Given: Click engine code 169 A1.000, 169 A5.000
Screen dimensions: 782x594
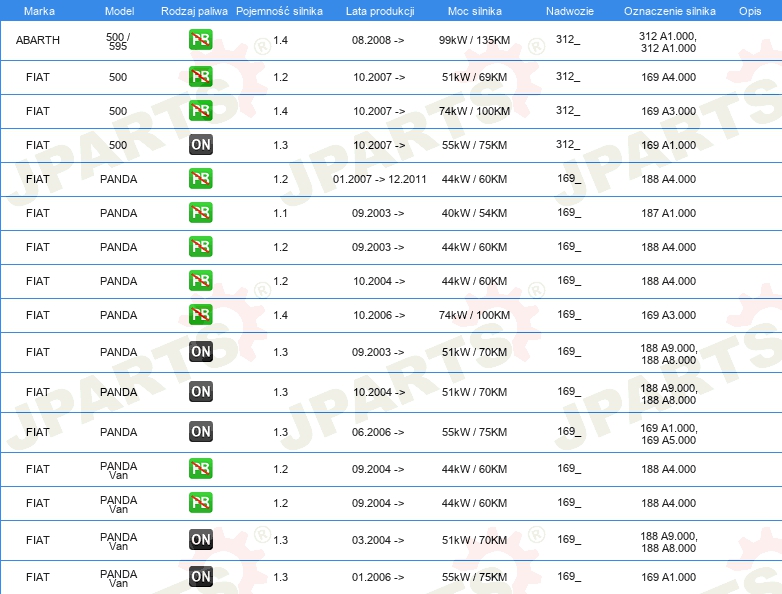Looking at the screenshot, I should pyautogui.click(x=668, y=434).
